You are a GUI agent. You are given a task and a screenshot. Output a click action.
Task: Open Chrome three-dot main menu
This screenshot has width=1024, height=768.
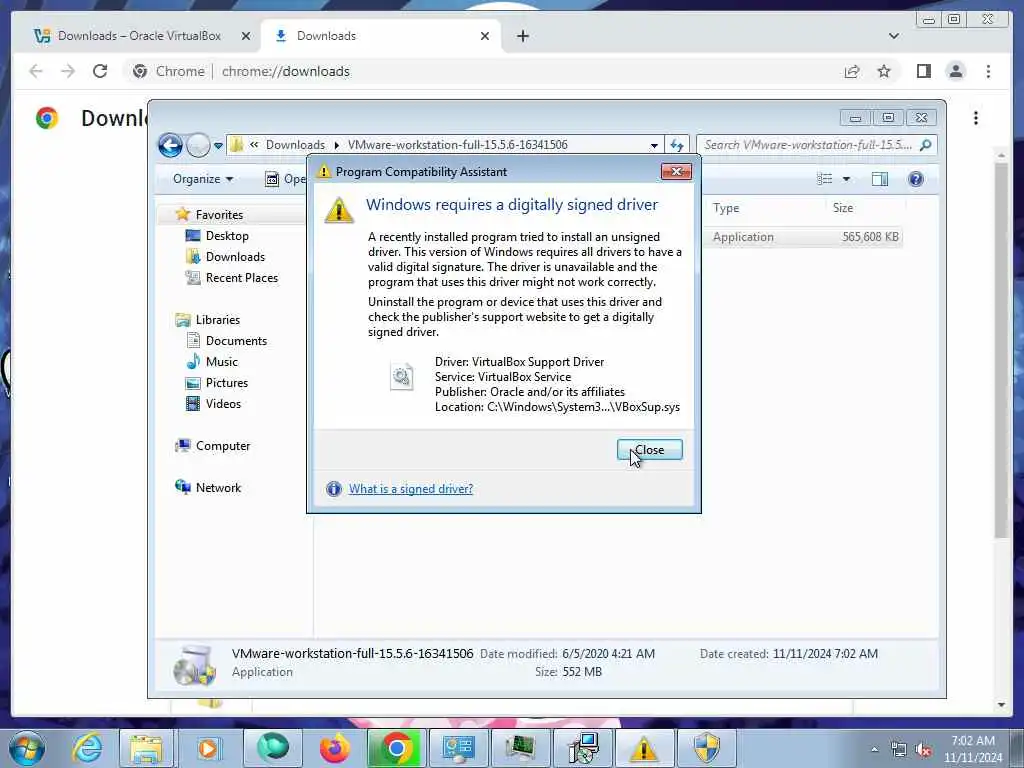(x=988, y=71)
